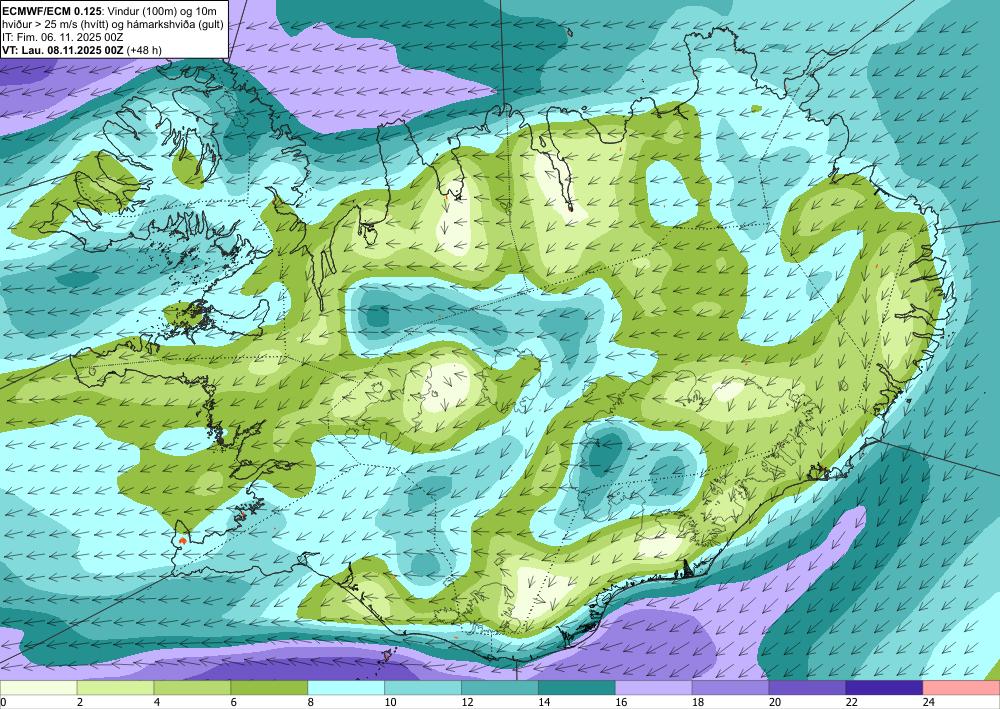Click the legend scale value 6
1000x709 pixels.
(x=234, y=702)
